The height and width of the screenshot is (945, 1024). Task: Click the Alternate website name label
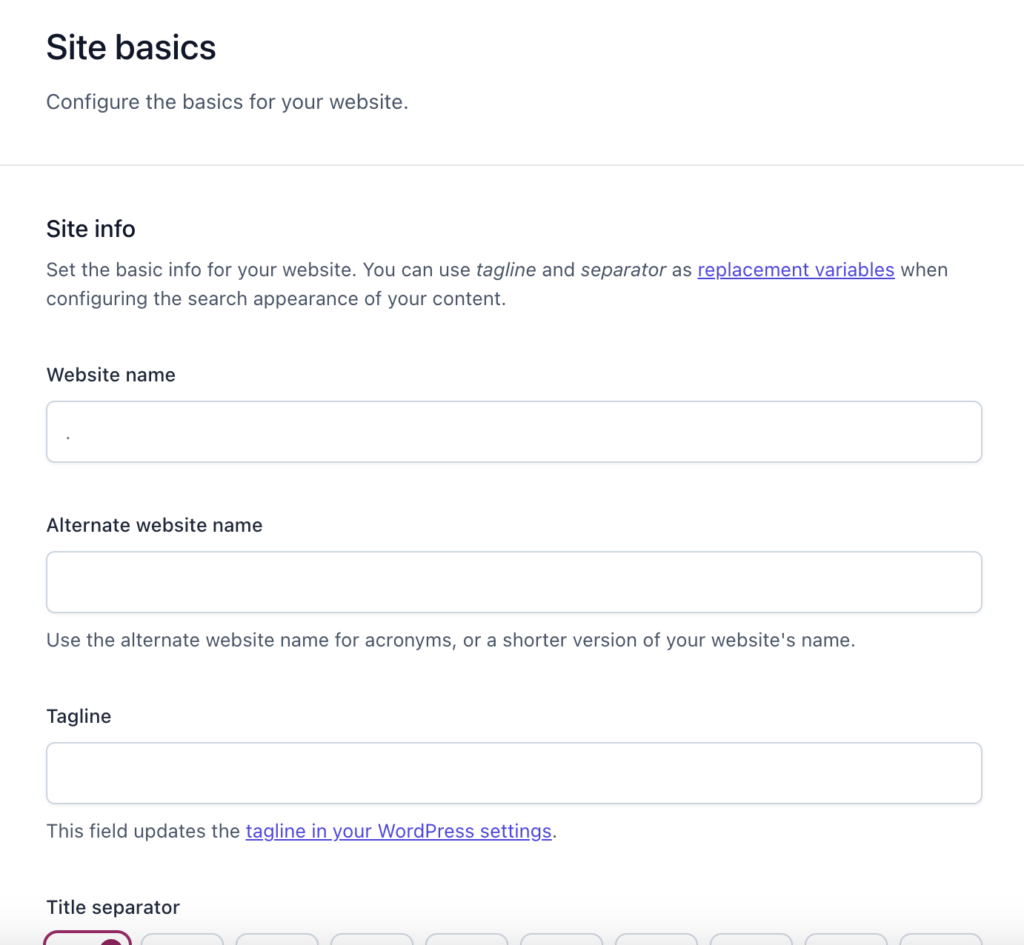pos(154,525)
